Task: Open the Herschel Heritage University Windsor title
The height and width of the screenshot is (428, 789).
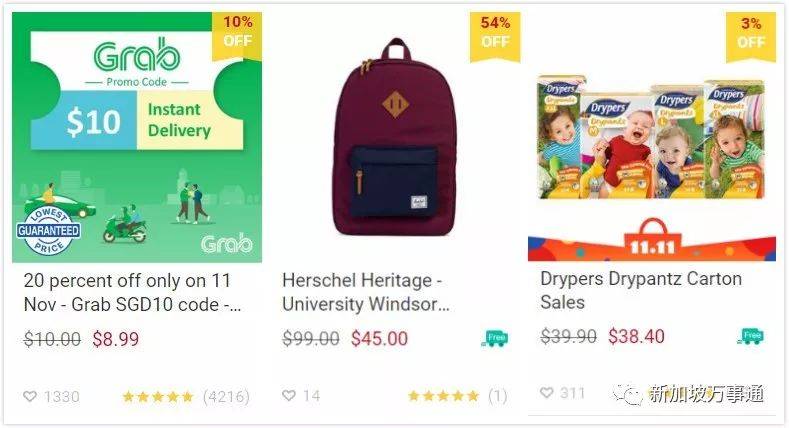Action: 366,292
